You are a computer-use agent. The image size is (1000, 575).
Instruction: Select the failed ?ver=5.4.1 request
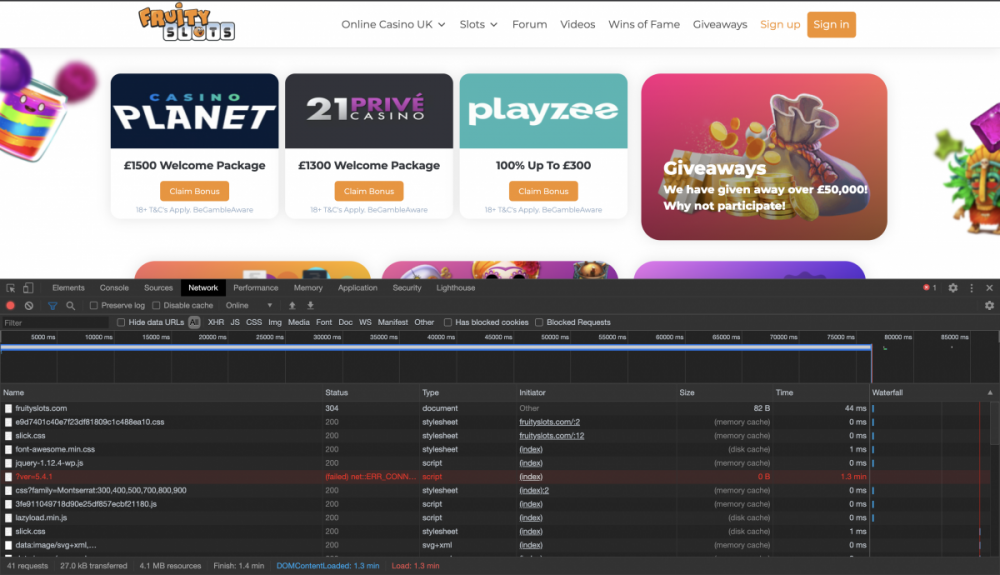tap(436, 477)
